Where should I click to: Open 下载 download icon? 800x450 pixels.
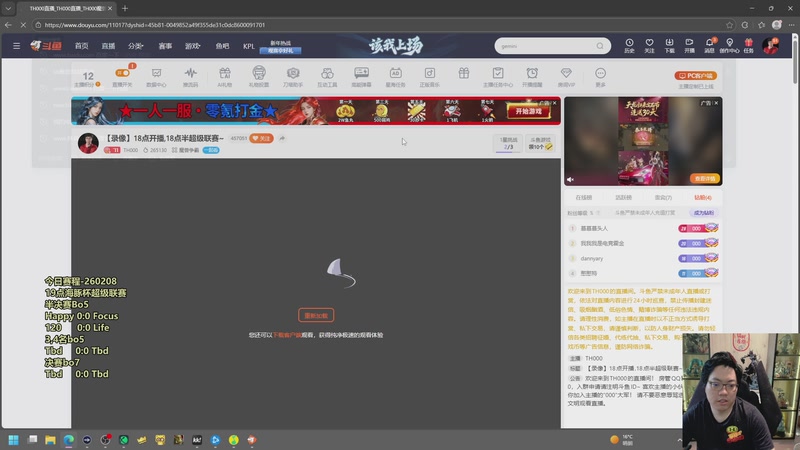[669, 45]
